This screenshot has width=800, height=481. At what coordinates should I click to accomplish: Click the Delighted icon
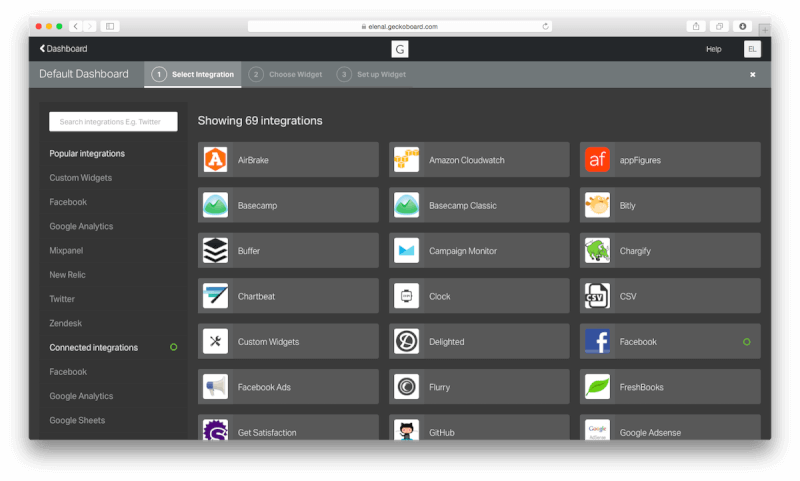[x=406, y=341]
